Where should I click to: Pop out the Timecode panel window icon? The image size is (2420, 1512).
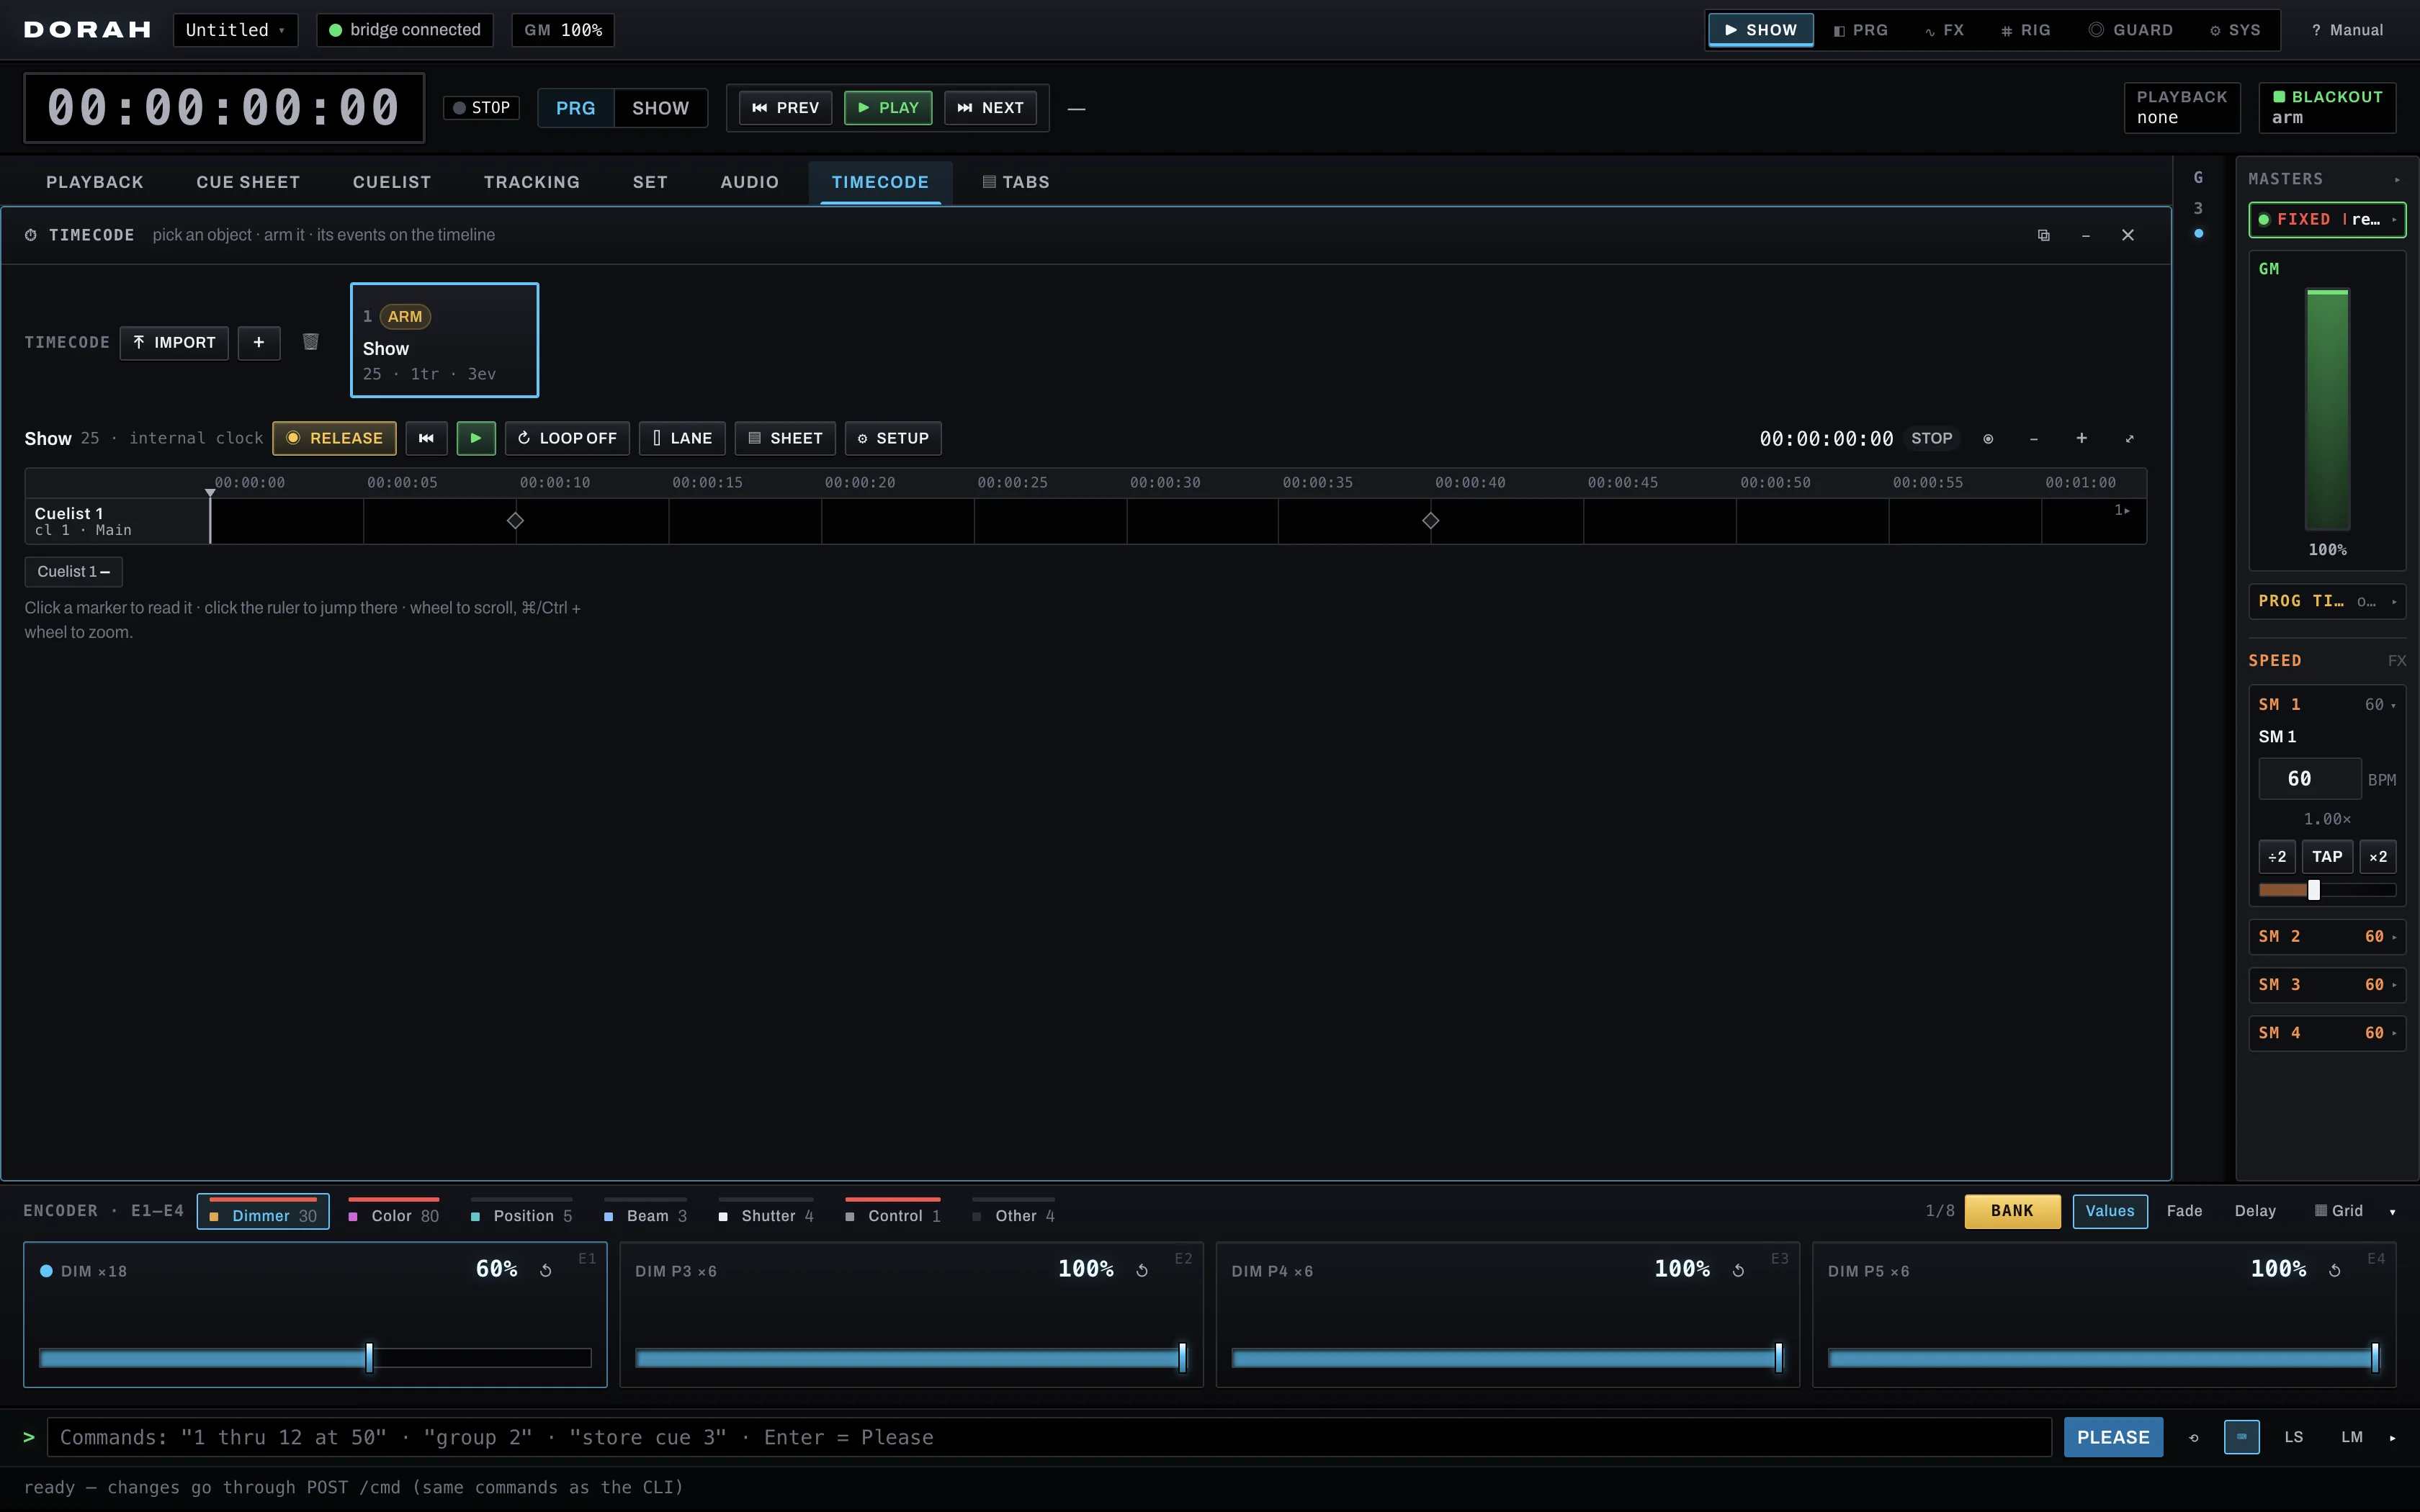pyautogui.click(x=2043, y=235)
